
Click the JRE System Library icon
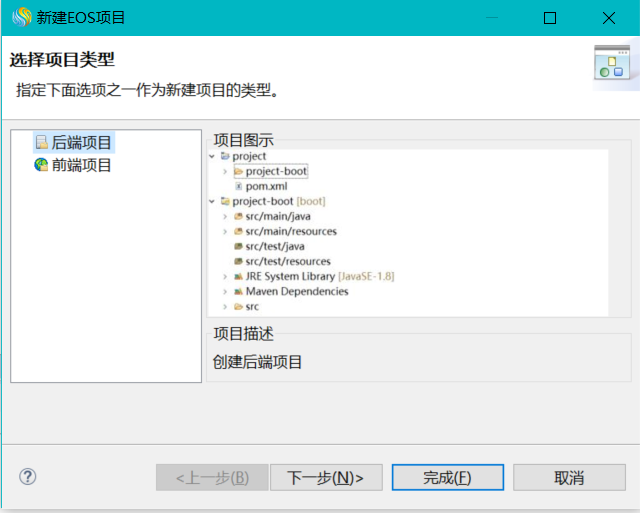coord(238,276)
